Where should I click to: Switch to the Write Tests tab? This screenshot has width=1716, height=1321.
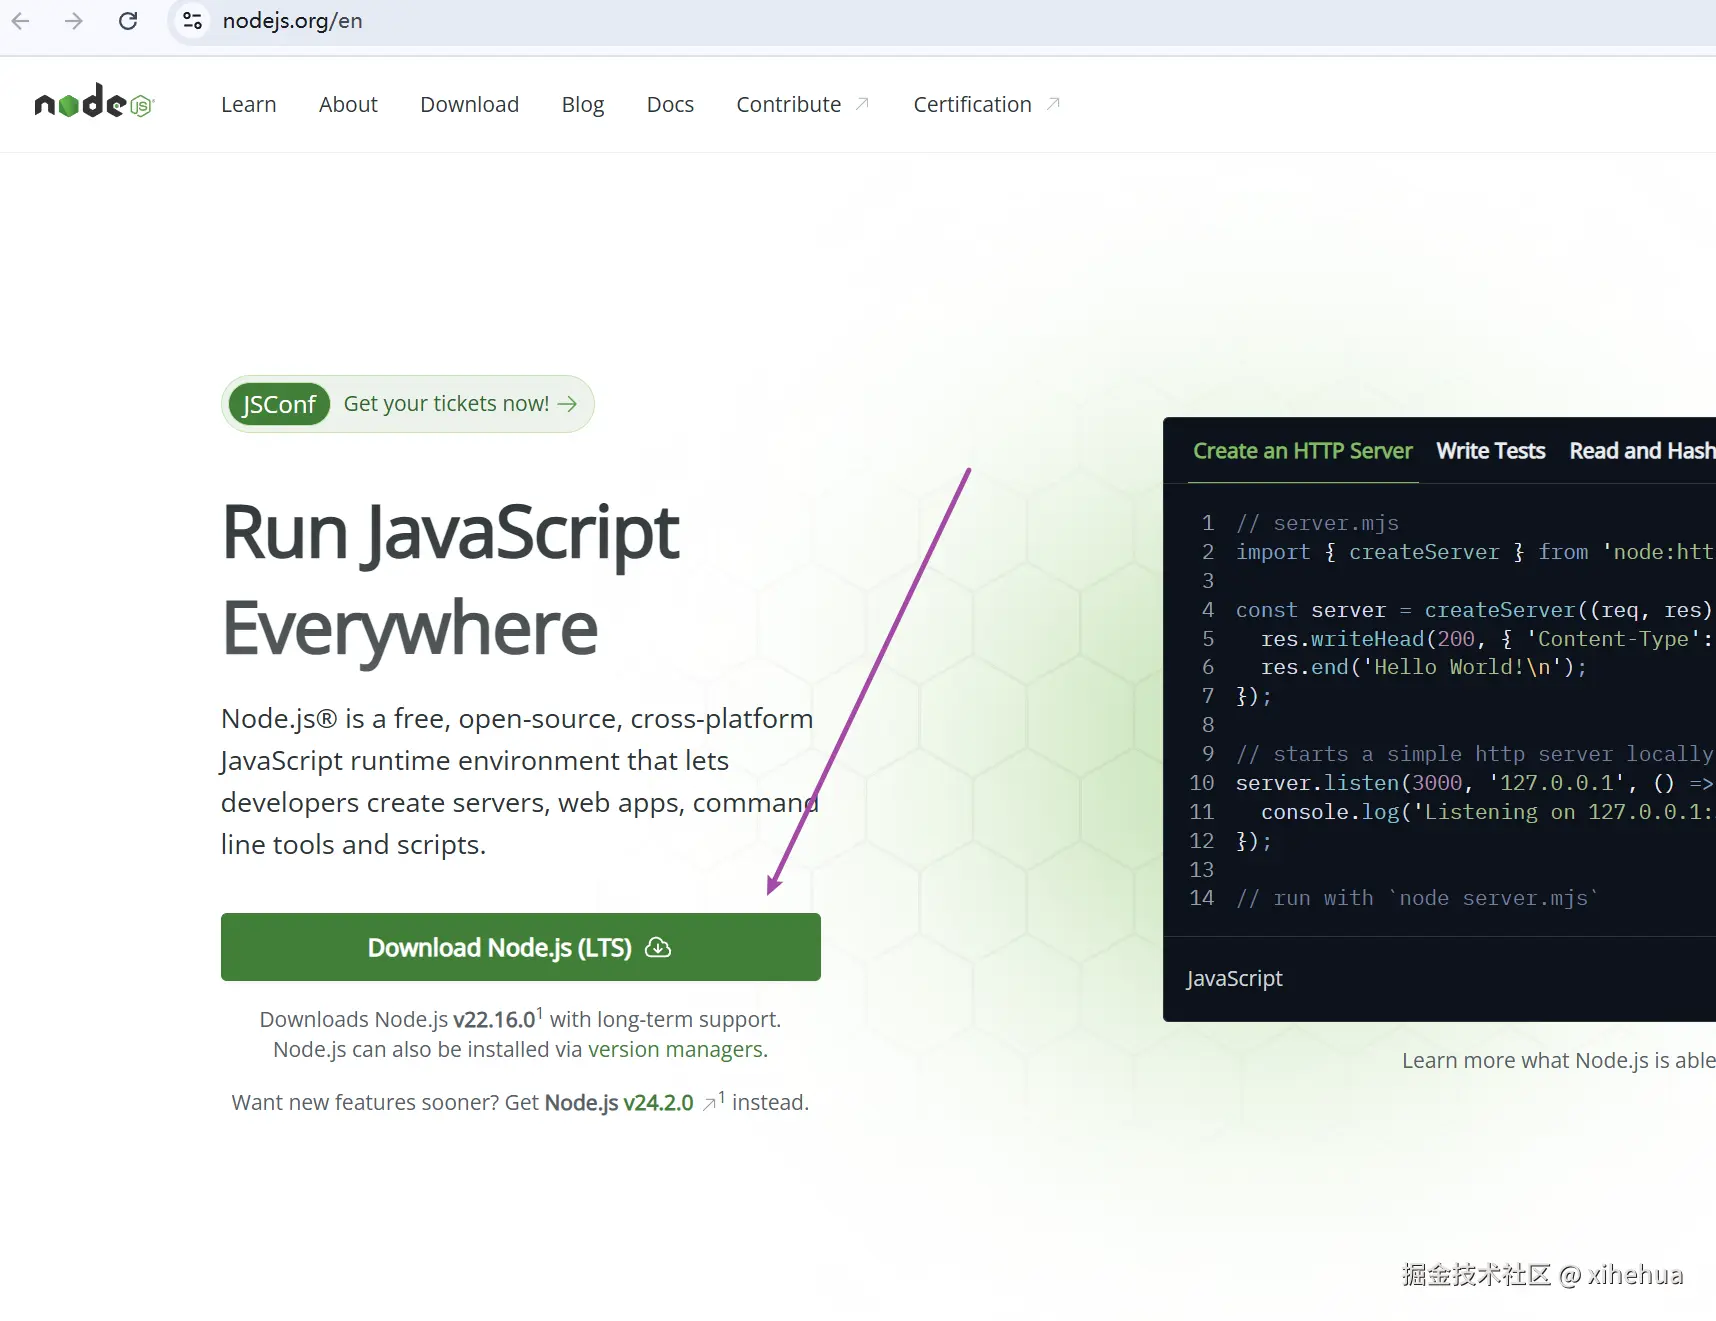pos(1491,451)
